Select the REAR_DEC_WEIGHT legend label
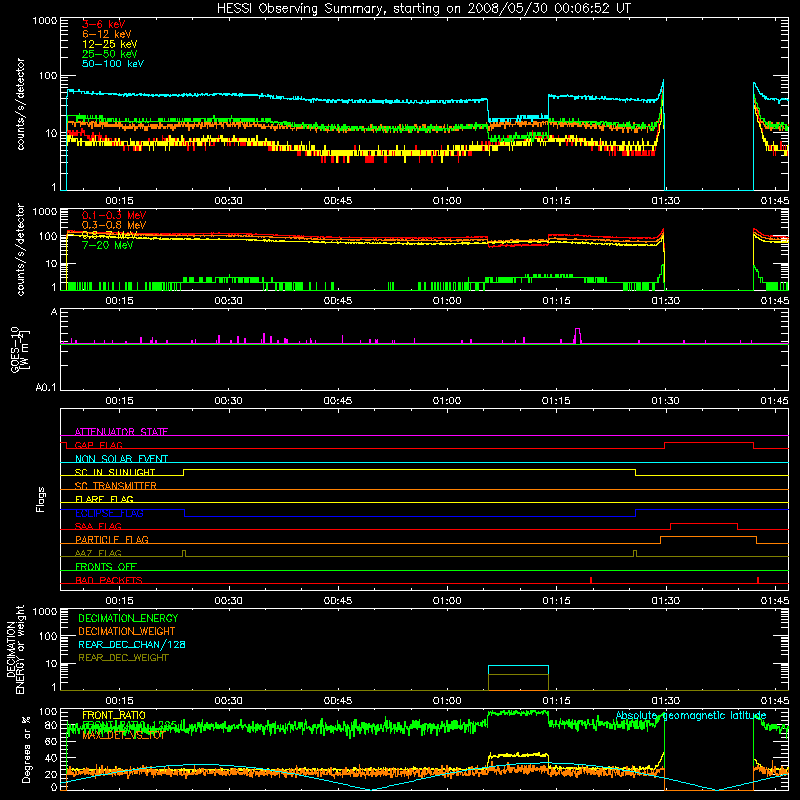This screenshot has width=800, height=800. (x=123, y=658)
